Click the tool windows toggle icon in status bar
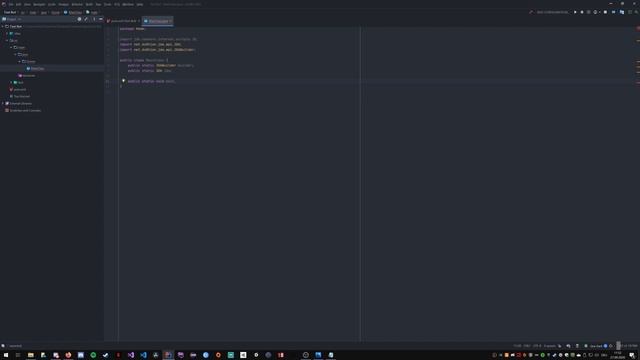 [x=3, y=346]
